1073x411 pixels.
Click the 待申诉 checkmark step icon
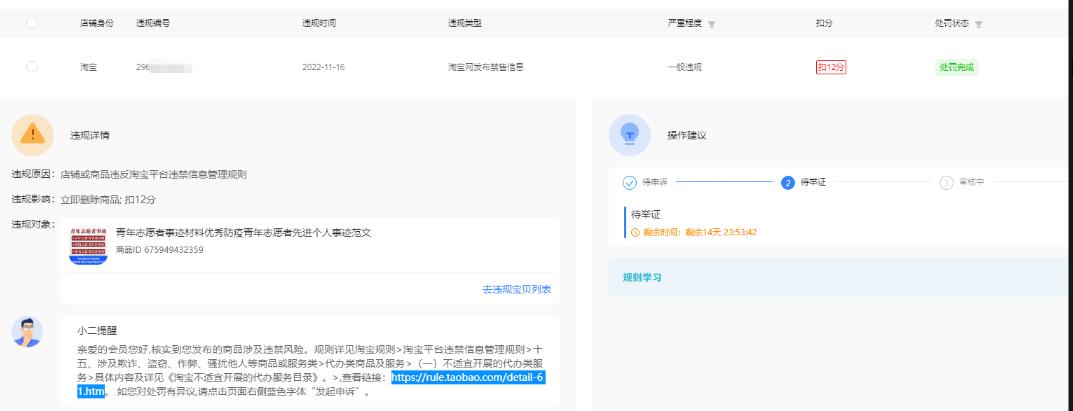point(629,182)
